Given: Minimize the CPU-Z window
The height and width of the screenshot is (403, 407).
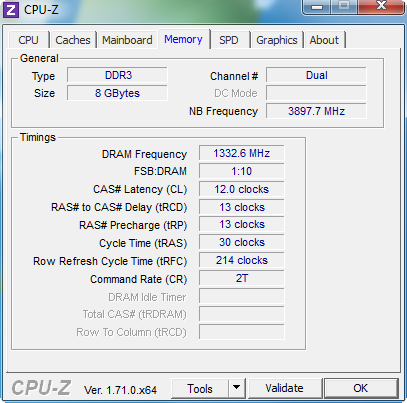Looking at the screenshot, I should pyautogui.click(x=317, y=7).
